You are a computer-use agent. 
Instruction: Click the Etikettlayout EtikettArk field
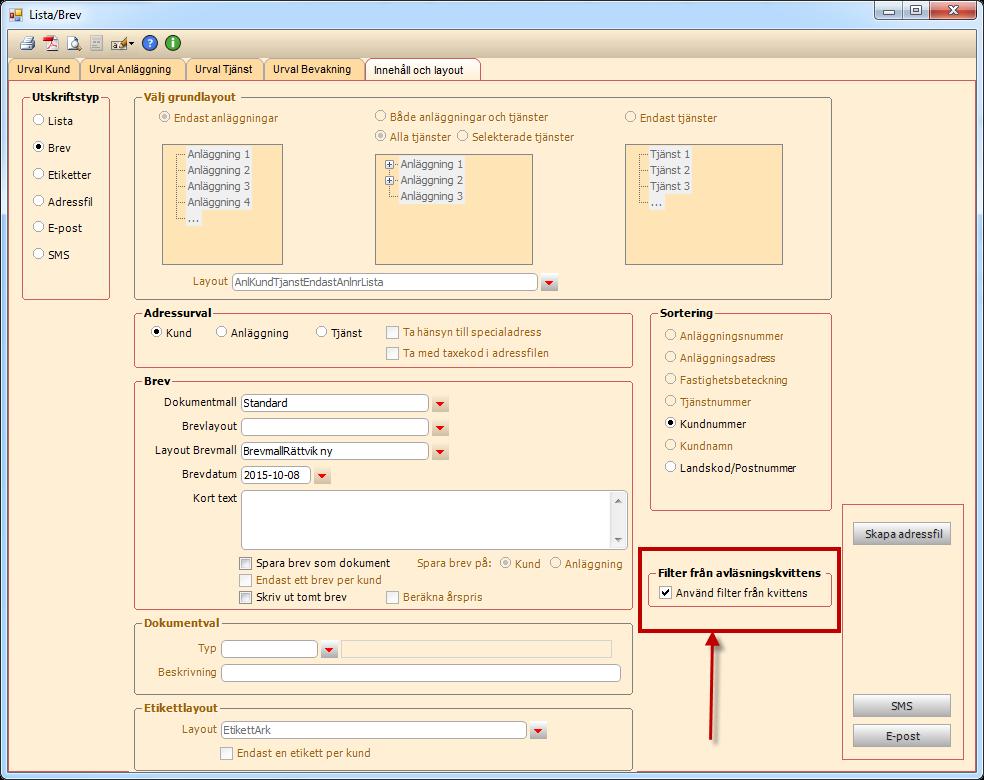click(x=374, y=730)
